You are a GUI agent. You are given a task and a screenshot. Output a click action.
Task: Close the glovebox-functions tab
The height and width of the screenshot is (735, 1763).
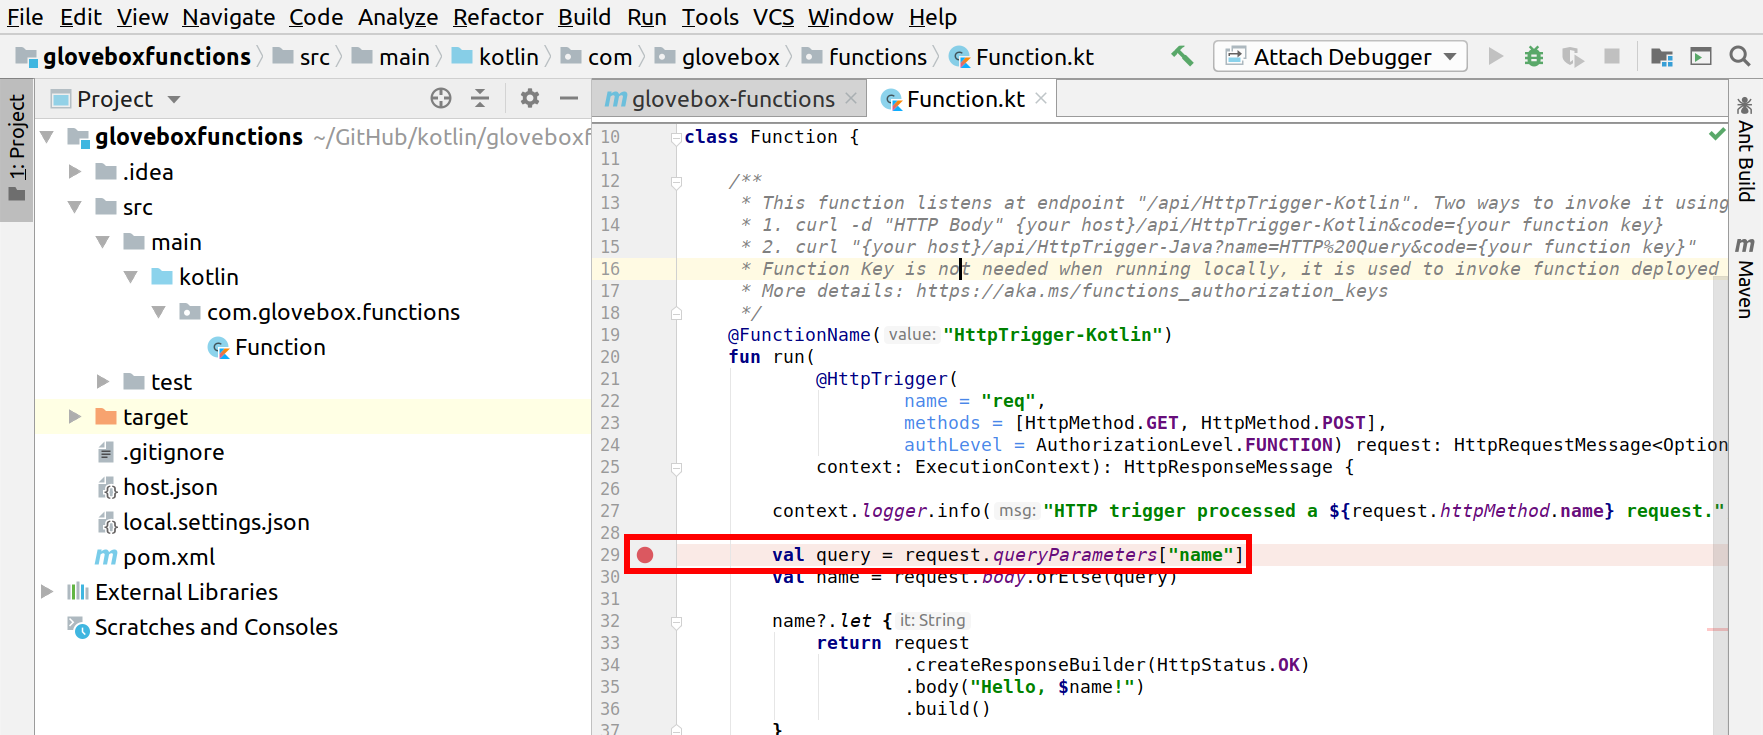851,98
